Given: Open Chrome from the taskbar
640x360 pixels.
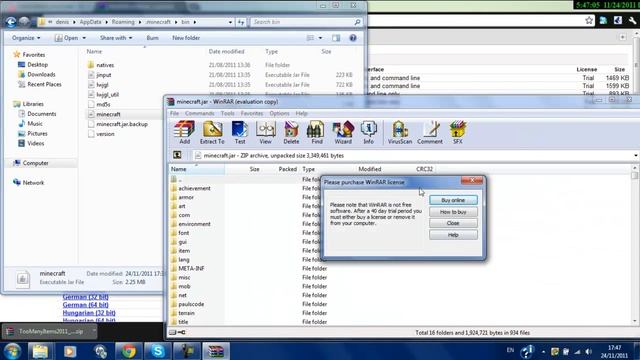Looking at the screenshot, I should 129,351.
